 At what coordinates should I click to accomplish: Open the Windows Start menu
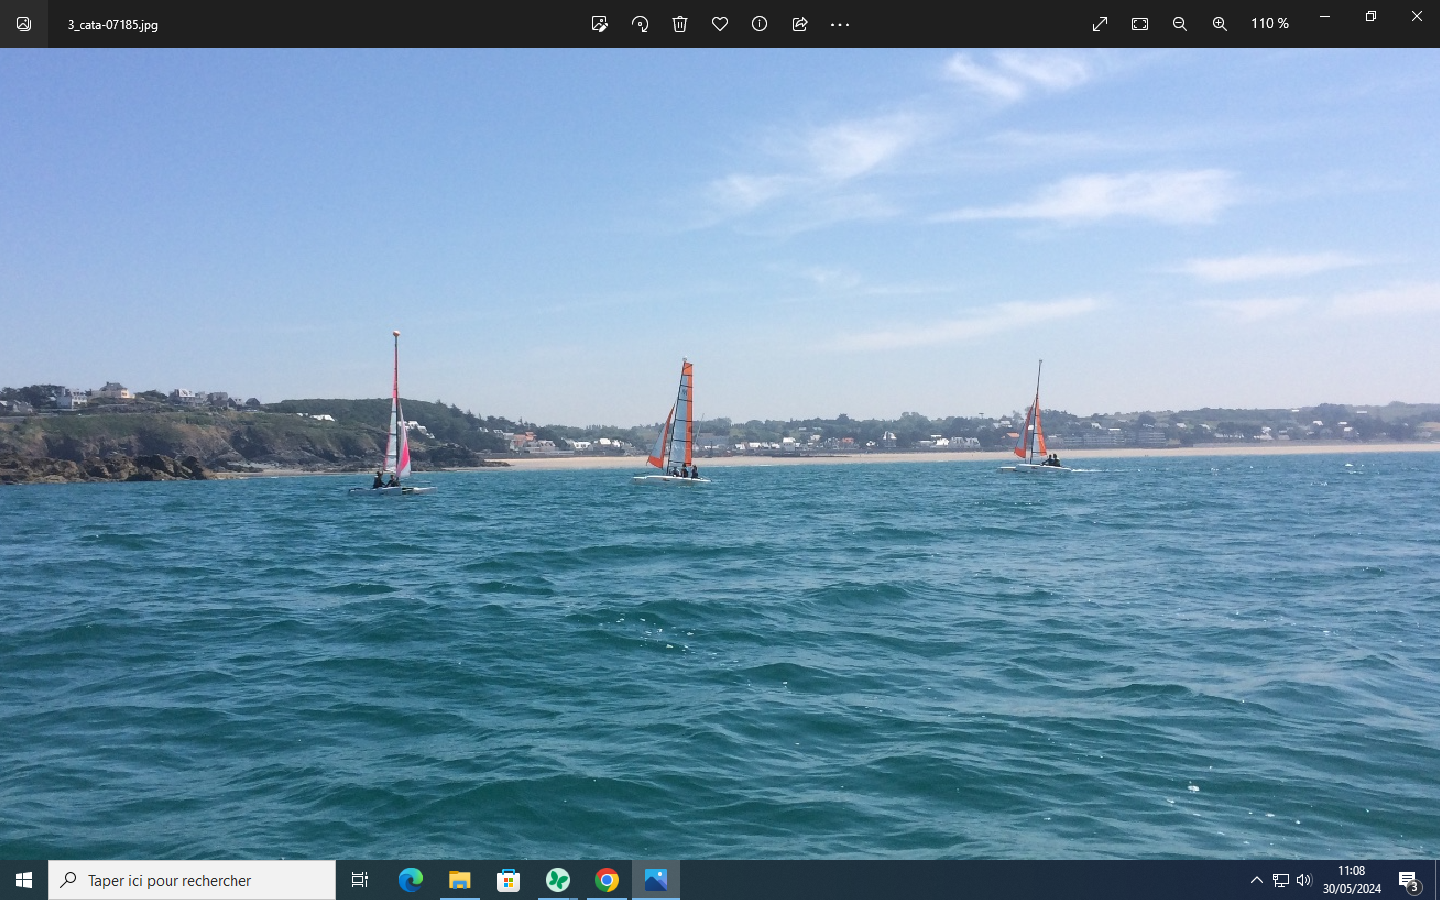pyautogui.click(x=24, y=880)
